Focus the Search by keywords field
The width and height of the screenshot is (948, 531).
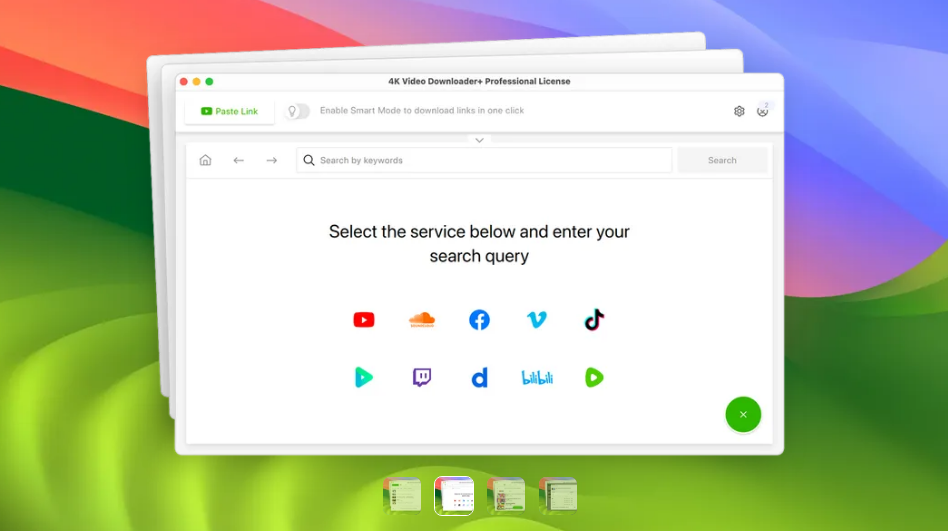point(484,160)
